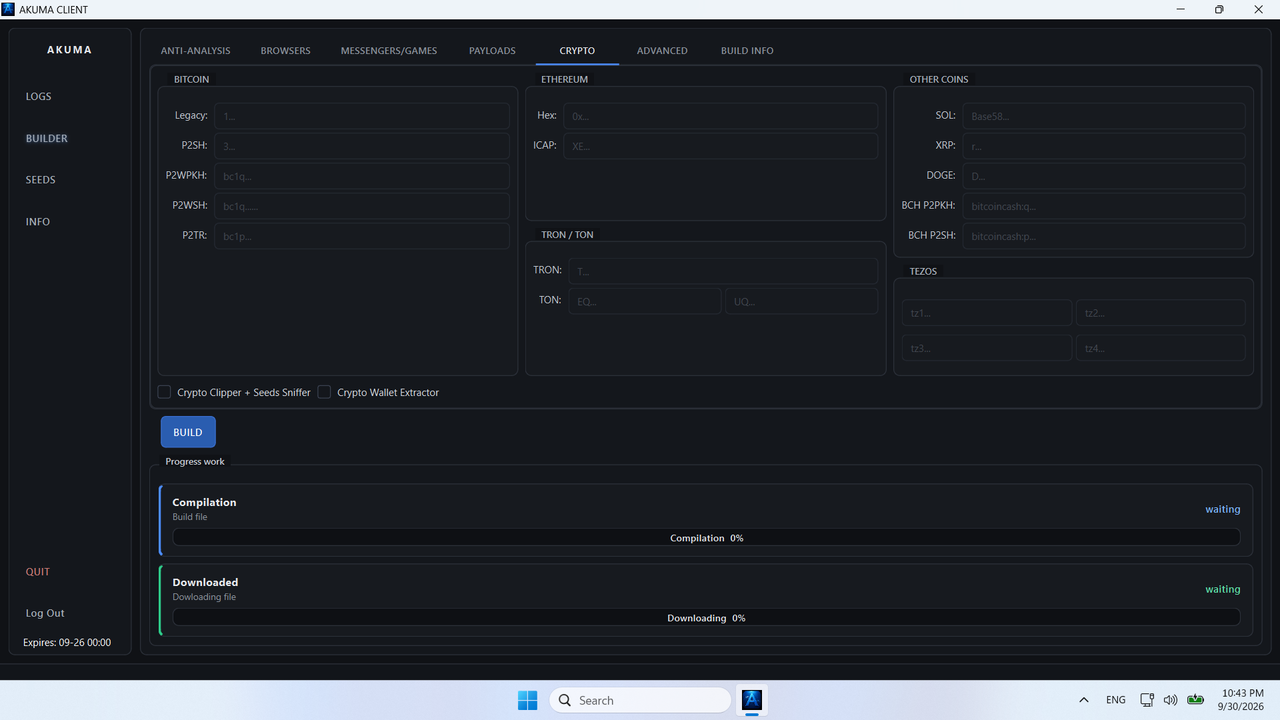
Task: Switch to the ANTI-ANALYSIS tab
Action: point(196,51)
